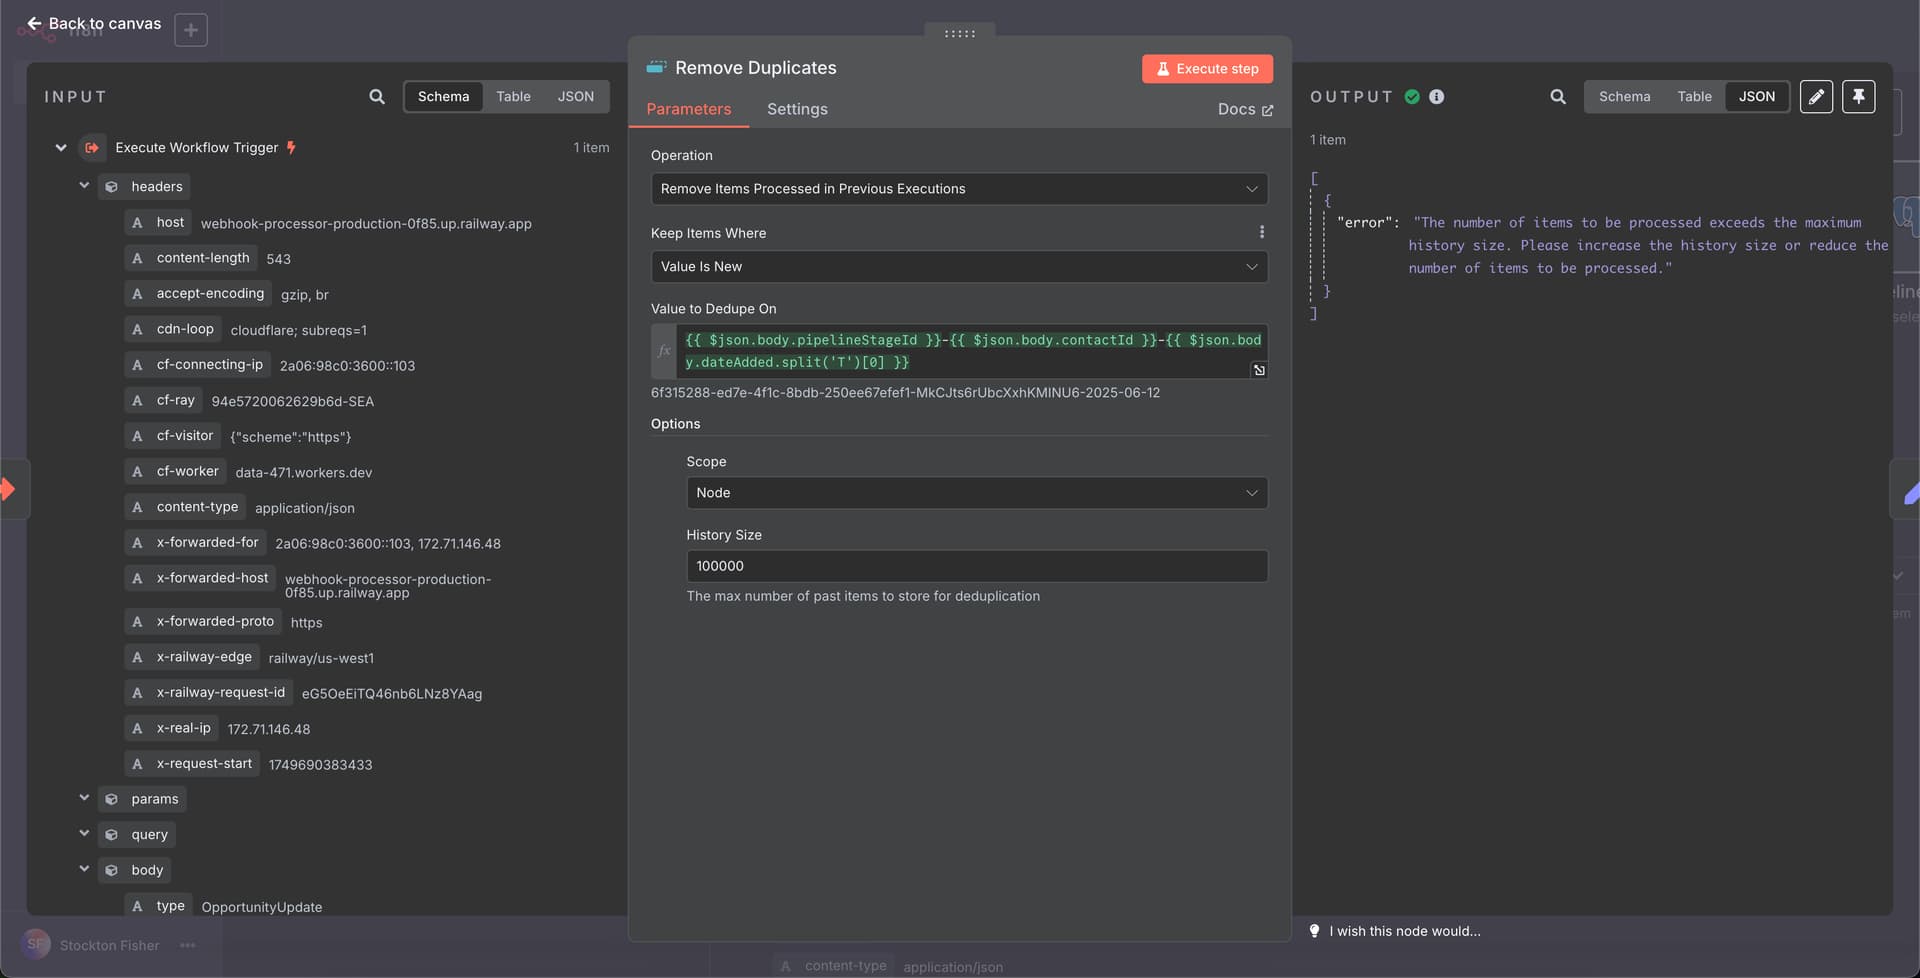The height and width of the screenshot is (978, 1920).
Task: Click the accept-encoding field pill
Action: tap(198, 294)
